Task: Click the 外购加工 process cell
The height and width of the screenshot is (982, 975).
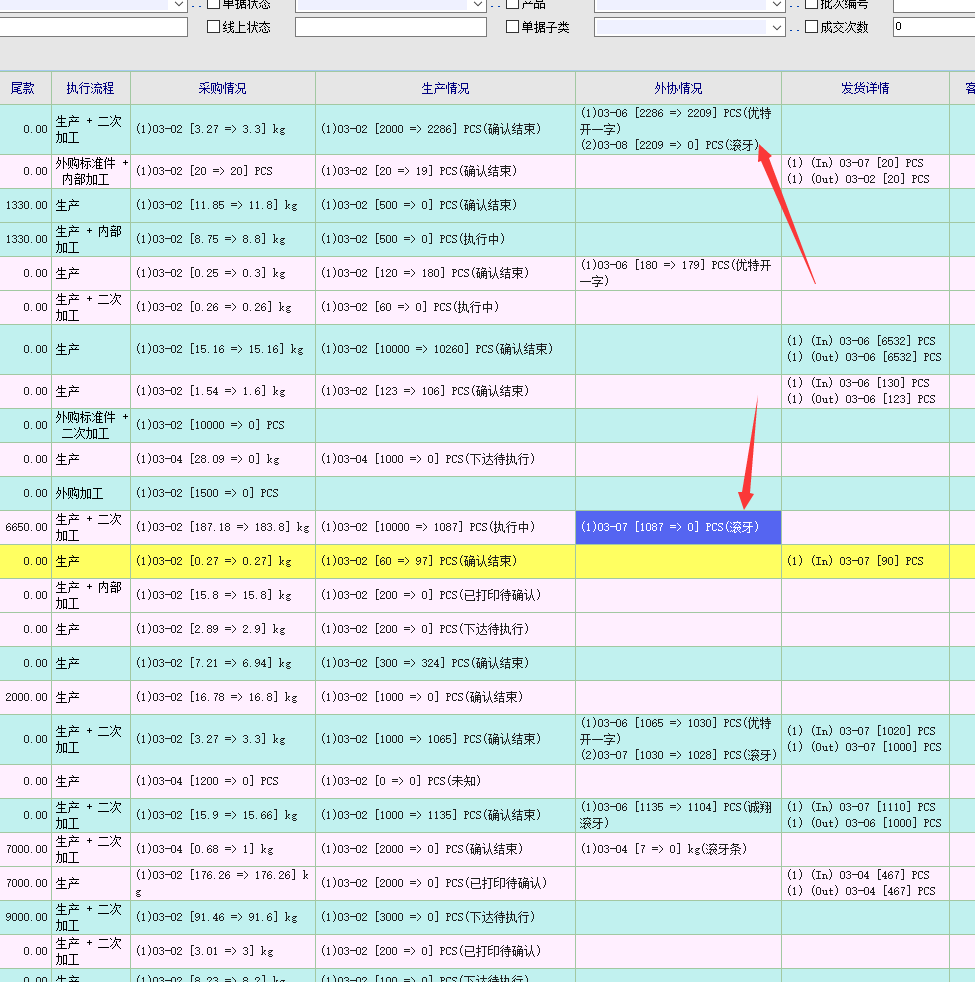Action: pyautogui.click(x=90, y=493)
